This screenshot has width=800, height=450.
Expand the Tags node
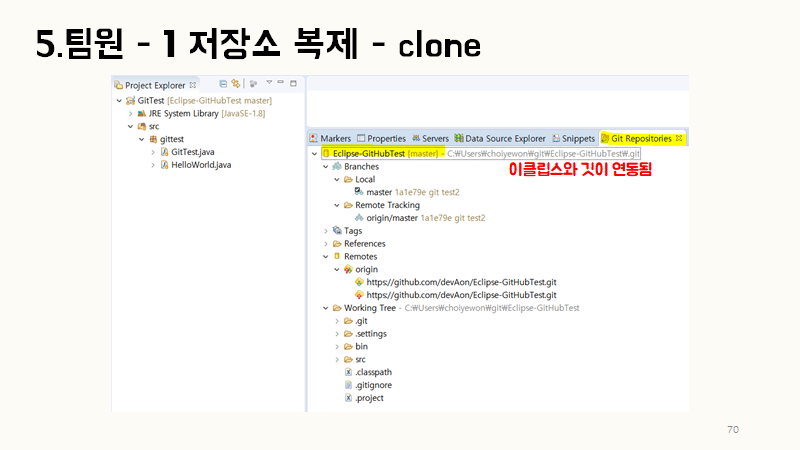326,231
